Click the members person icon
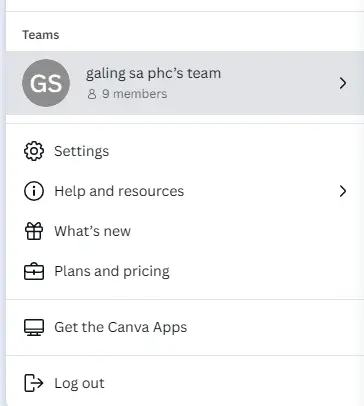Viewport: 364px width, 406px height. point(92,94)
